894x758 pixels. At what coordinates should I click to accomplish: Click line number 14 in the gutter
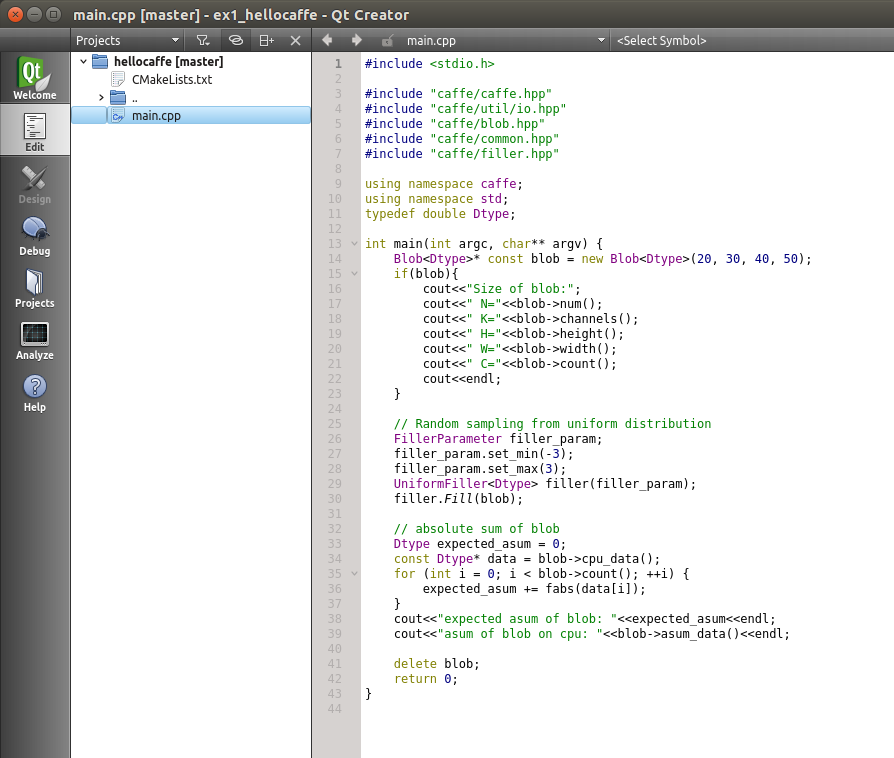tap(335, 258)
